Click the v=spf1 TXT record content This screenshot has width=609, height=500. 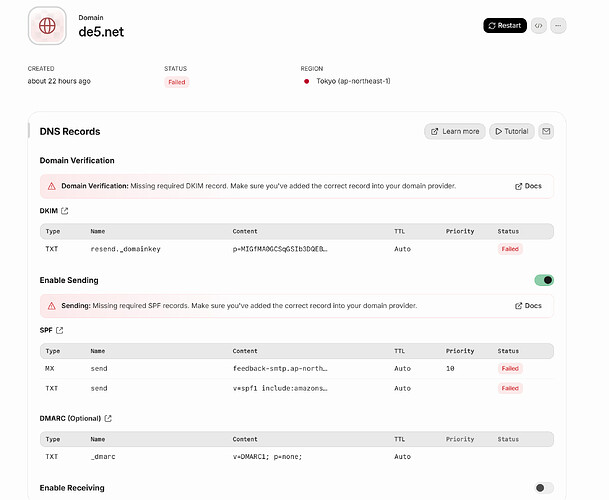[279, 387]
